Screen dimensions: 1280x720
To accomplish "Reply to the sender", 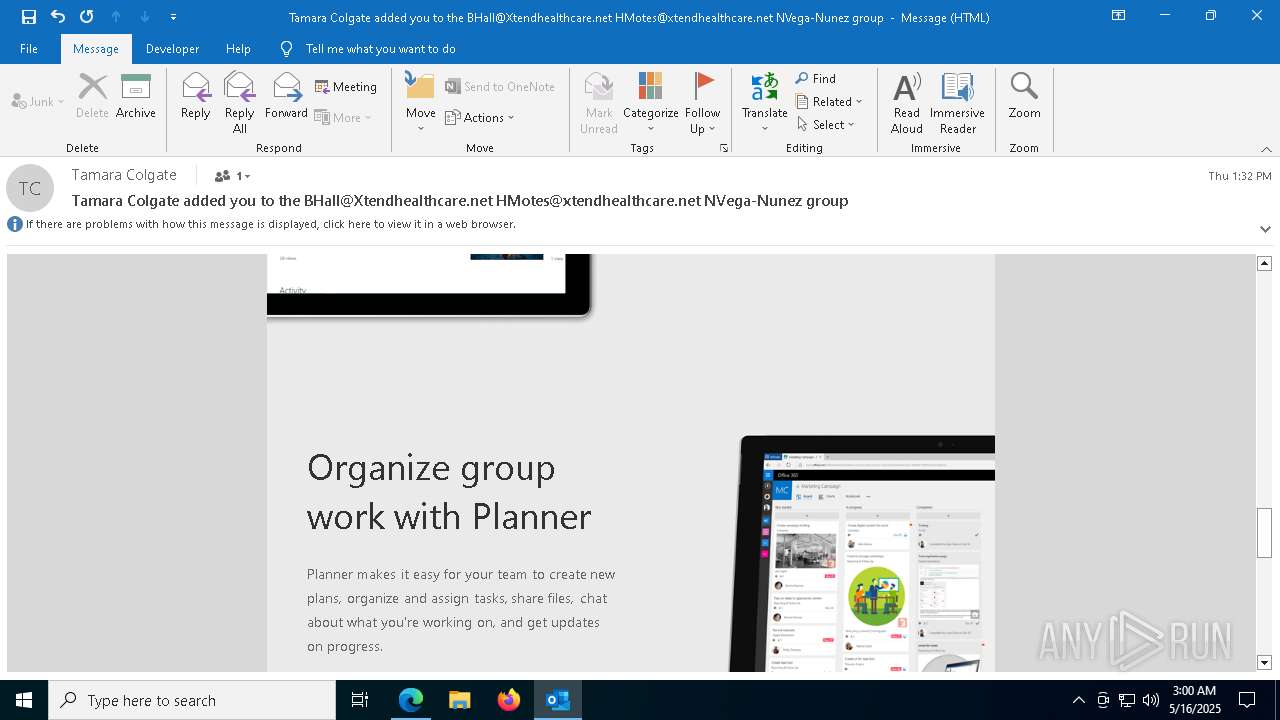I will point(196,96).
